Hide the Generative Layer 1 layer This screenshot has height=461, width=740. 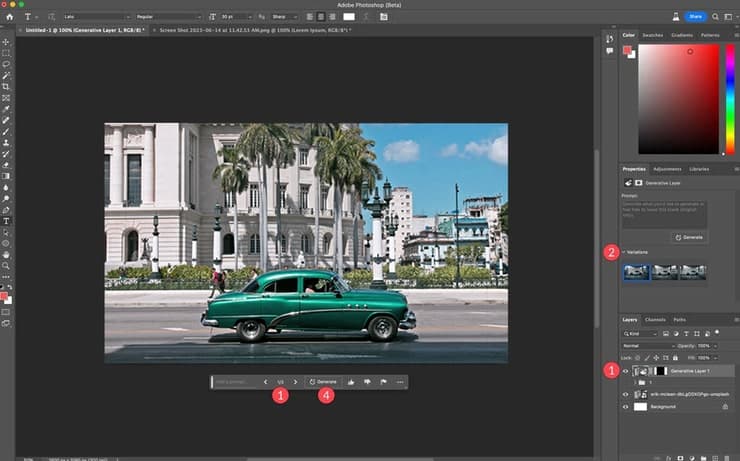(x=626, y=371)
